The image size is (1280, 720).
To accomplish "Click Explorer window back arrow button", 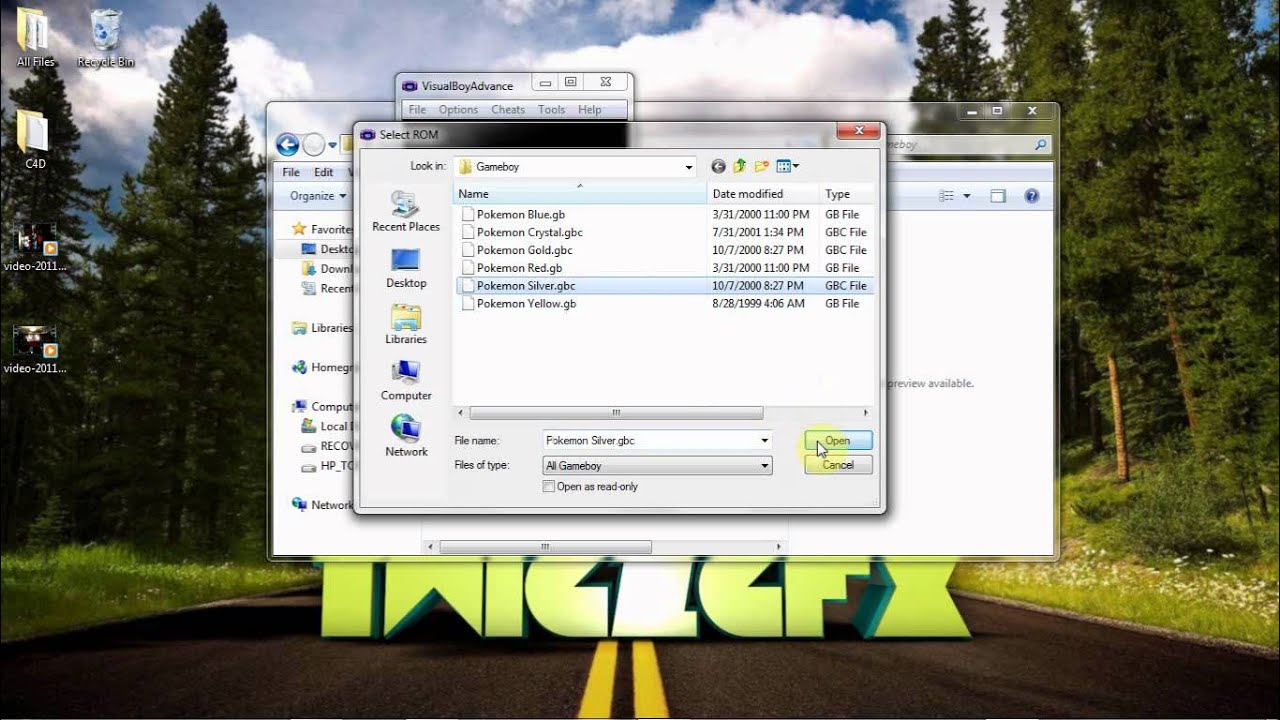I will tap(287, 145).
